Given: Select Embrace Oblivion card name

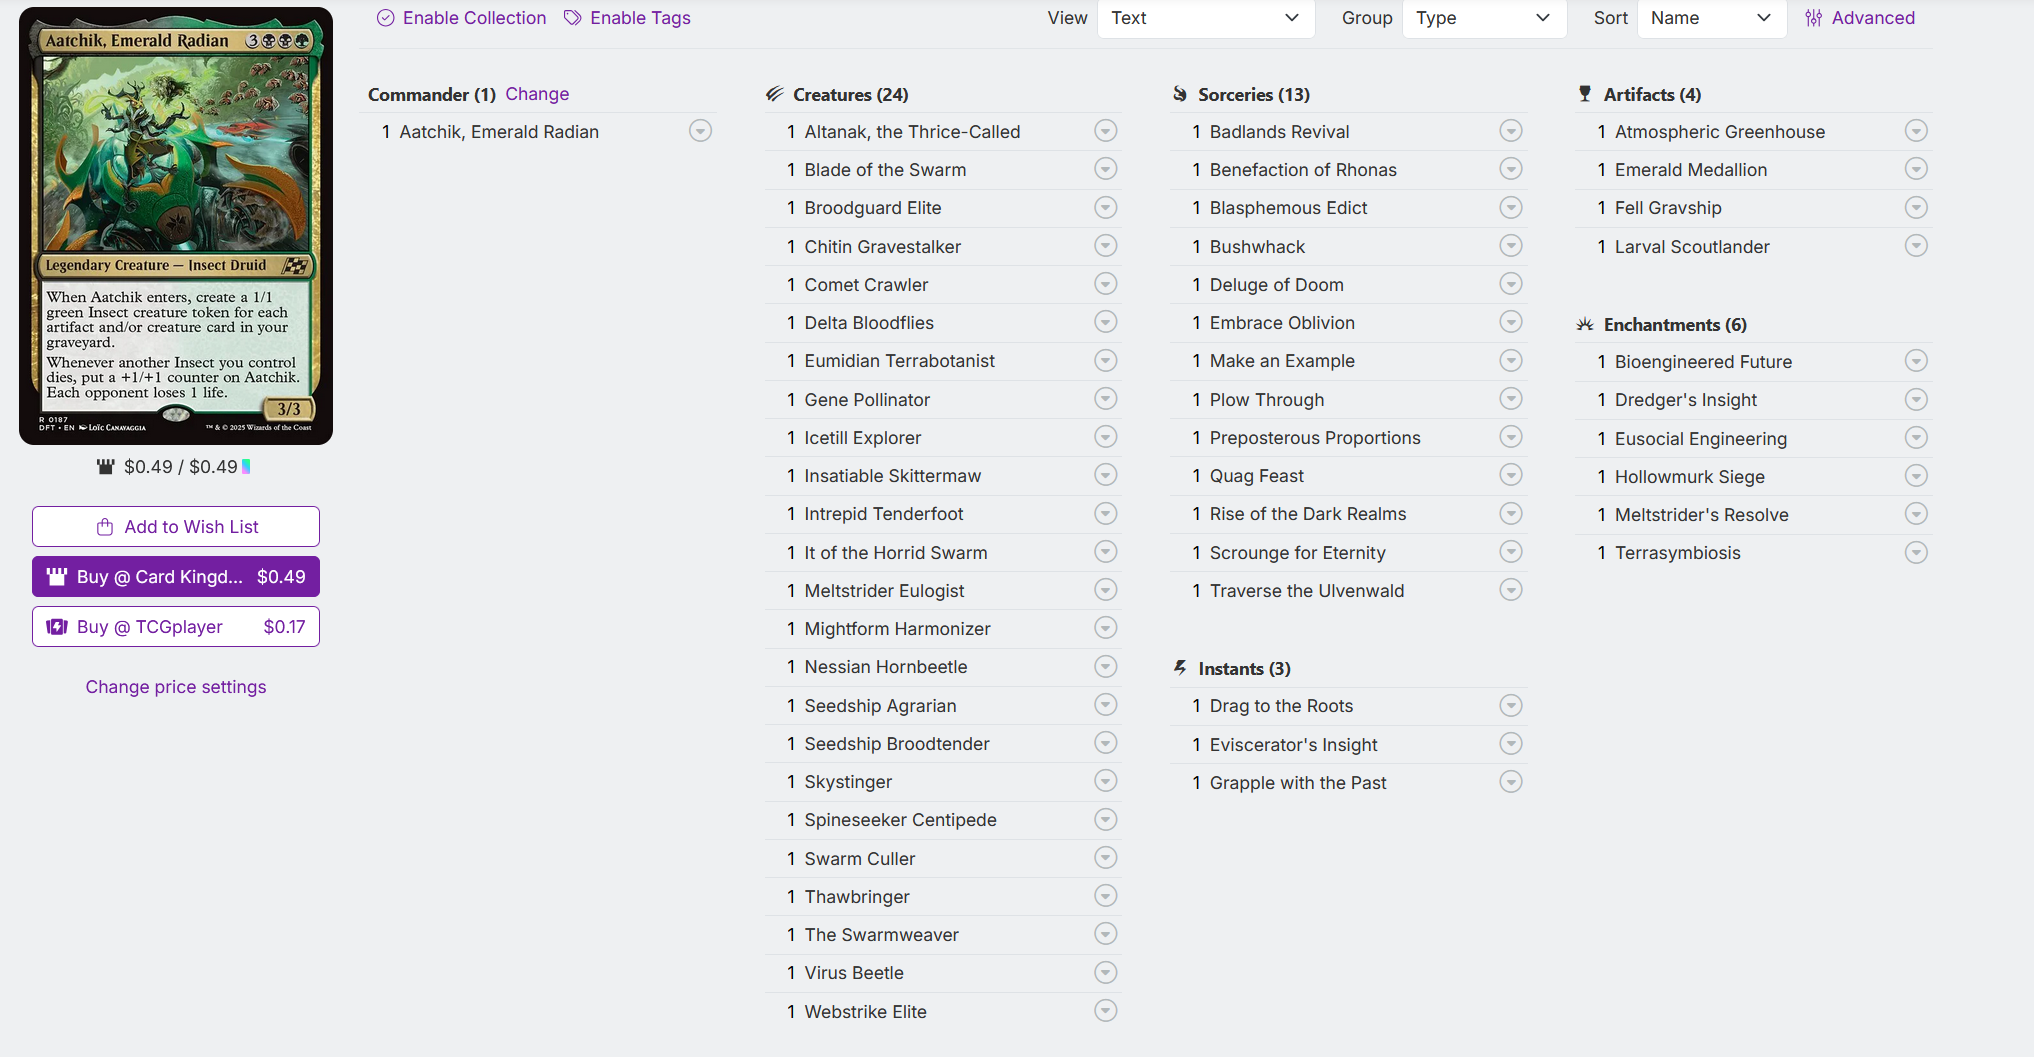Looking at the screenshot, I should [1282, 323].
